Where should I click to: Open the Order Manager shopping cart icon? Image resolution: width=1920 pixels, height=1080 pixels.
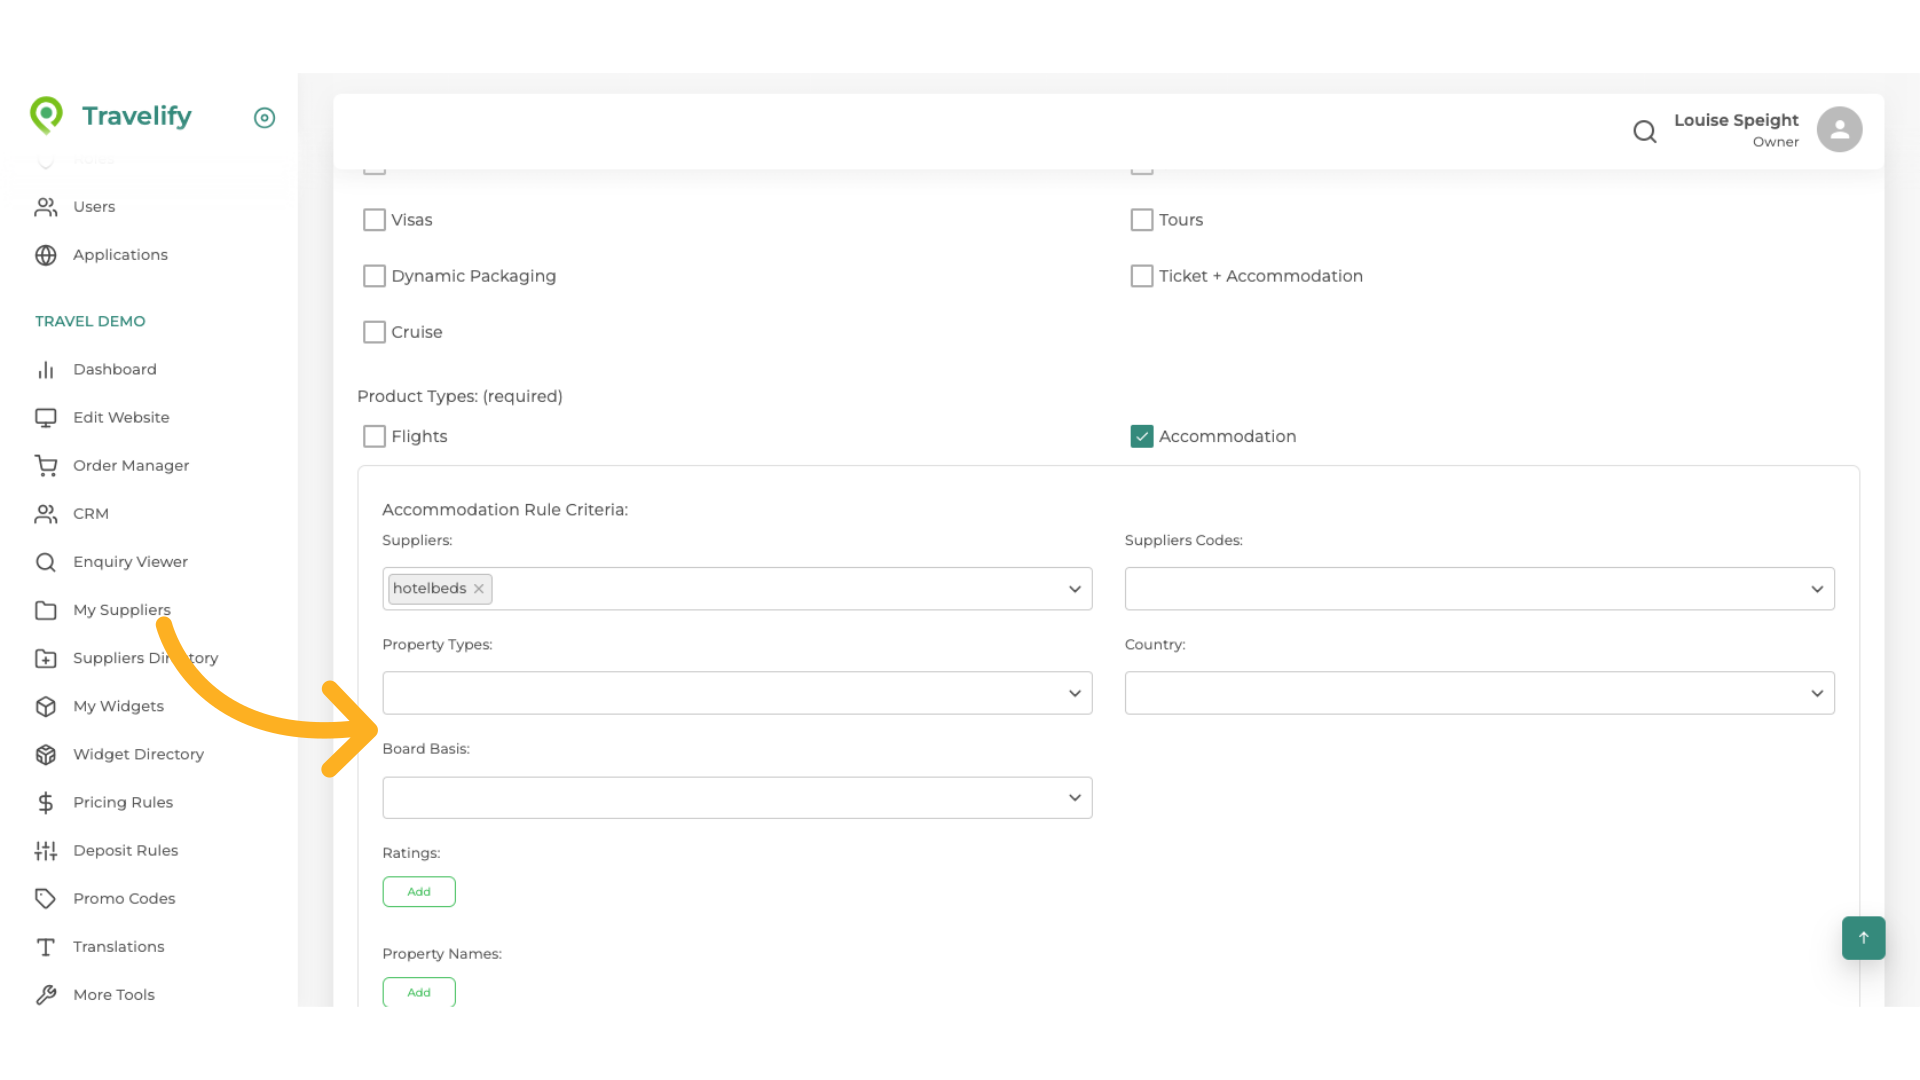(46, 465)
